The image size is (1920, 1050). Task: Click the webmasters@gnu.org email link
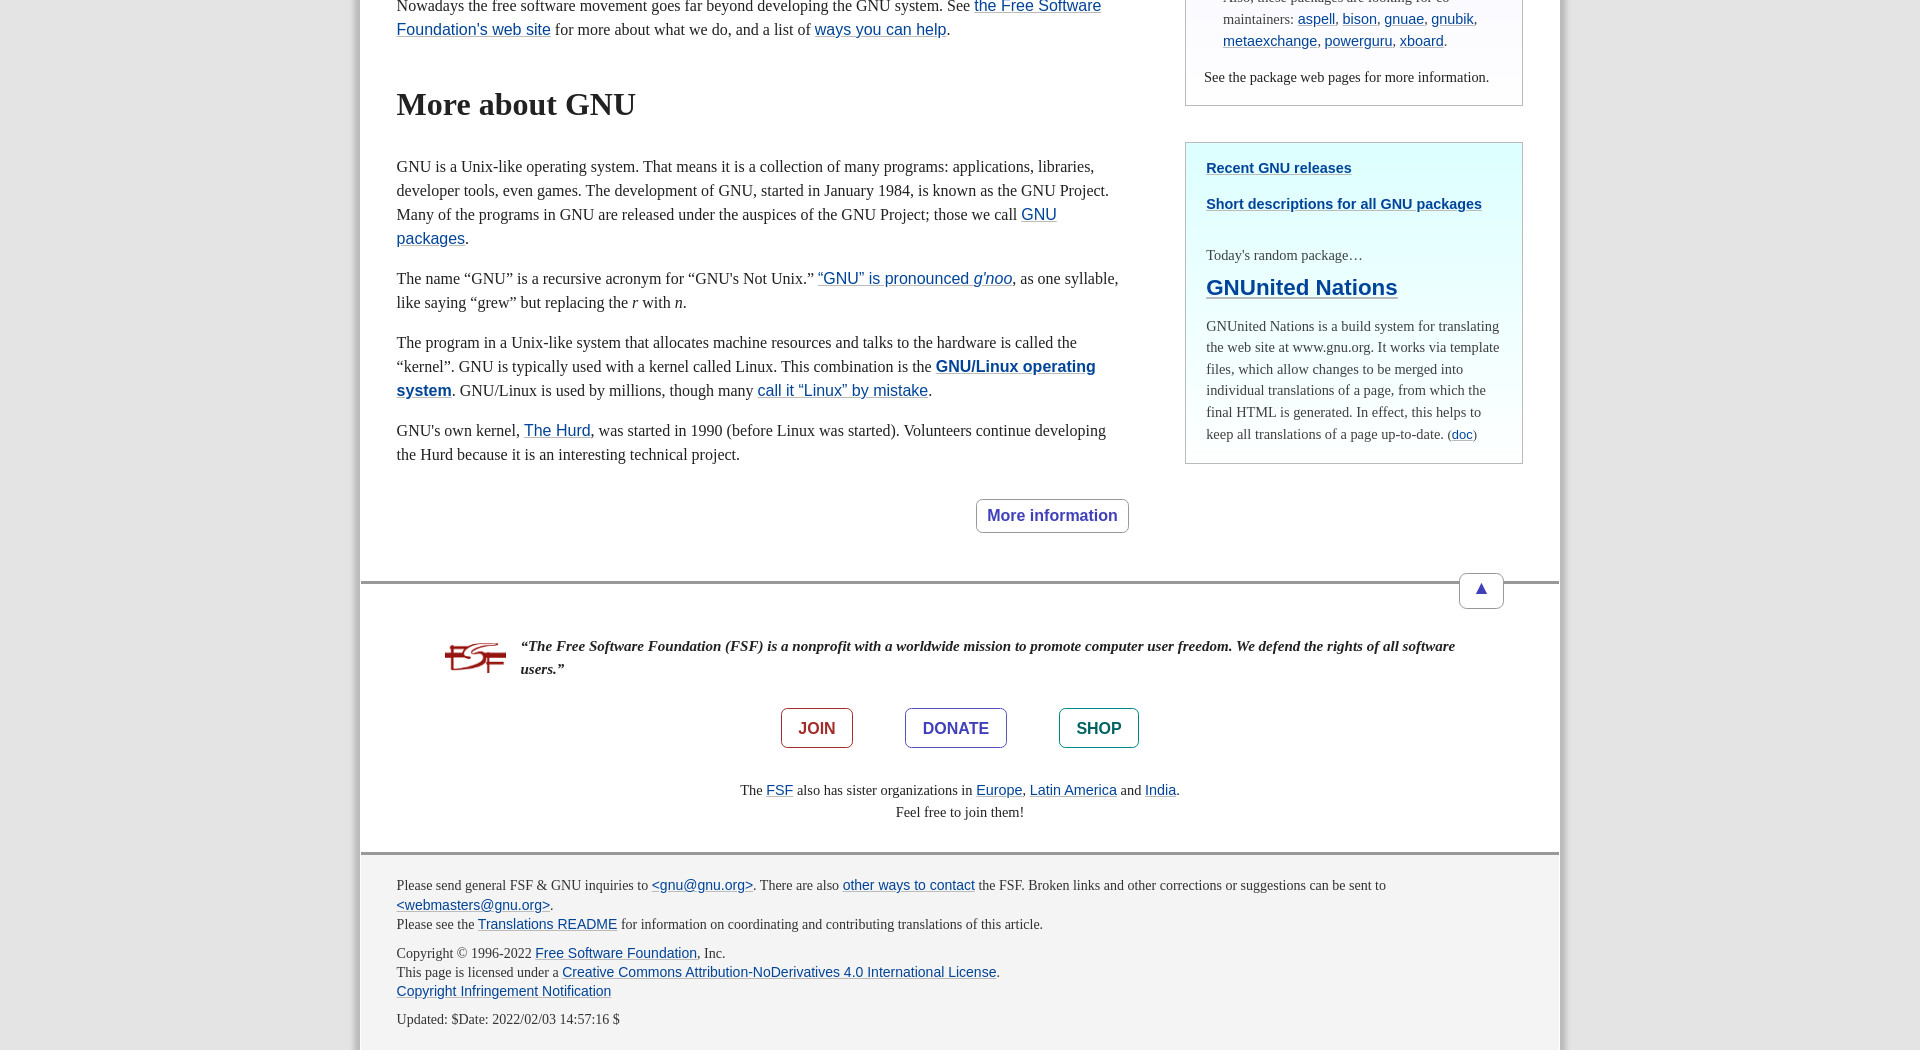(x=473, y=905)
